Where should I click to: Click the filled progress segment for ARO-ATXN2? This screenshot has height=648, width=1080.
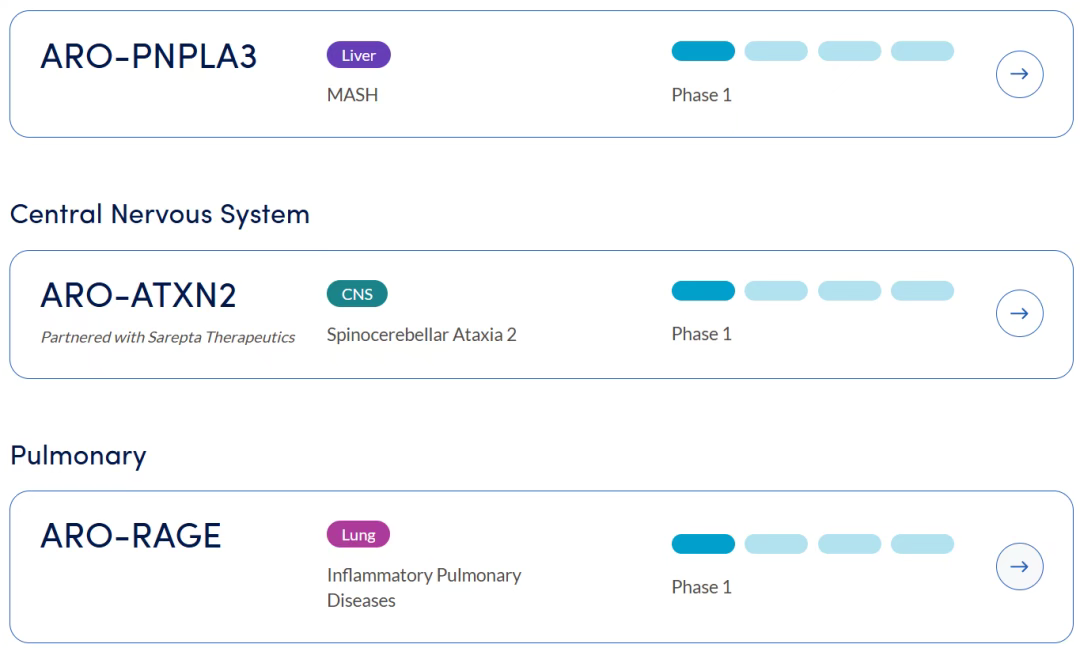[x=703, y=291]
